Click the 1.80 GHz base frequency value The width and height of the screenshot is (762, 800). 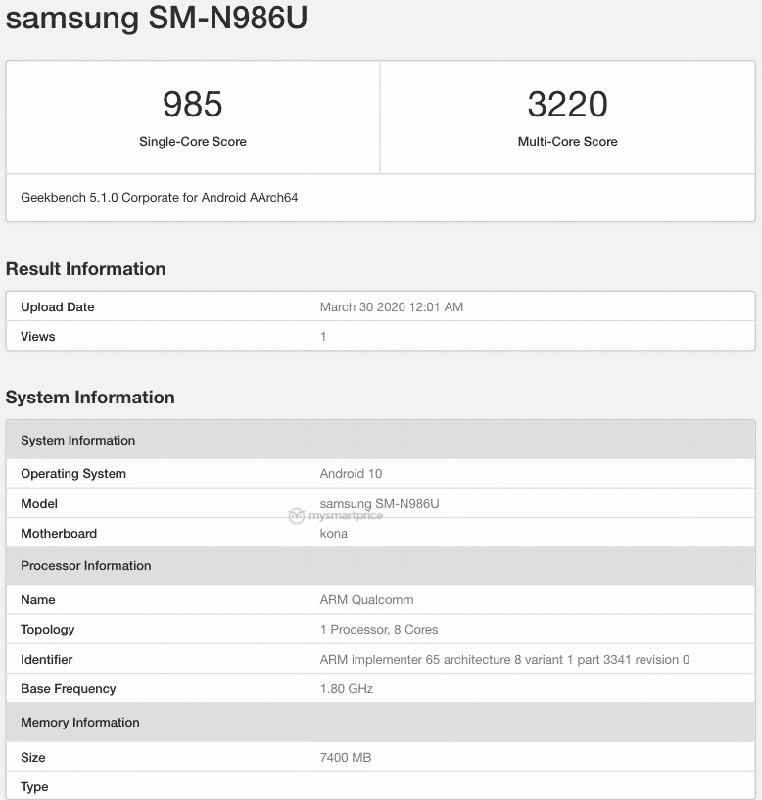[346, 689]
